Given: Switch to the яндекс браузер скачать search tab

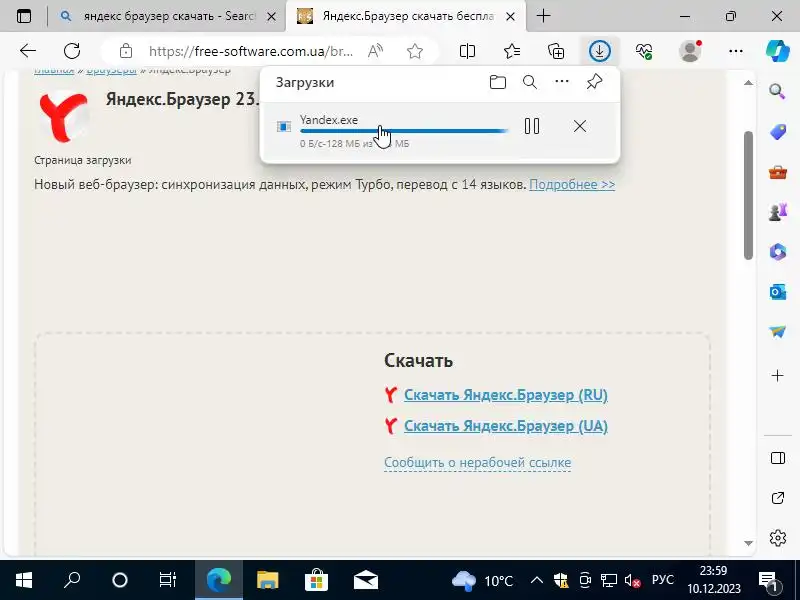Looking at the screenshot, I should pyautogui.click(x=168, y=16).
